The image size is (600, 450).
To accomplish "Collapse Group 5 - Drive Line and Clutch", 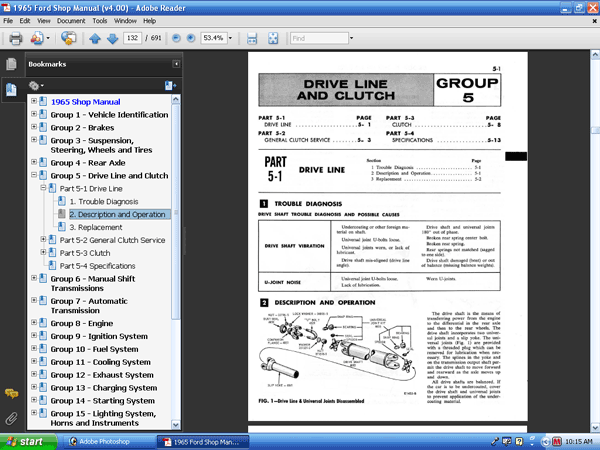I will click(x=34, y=175).
